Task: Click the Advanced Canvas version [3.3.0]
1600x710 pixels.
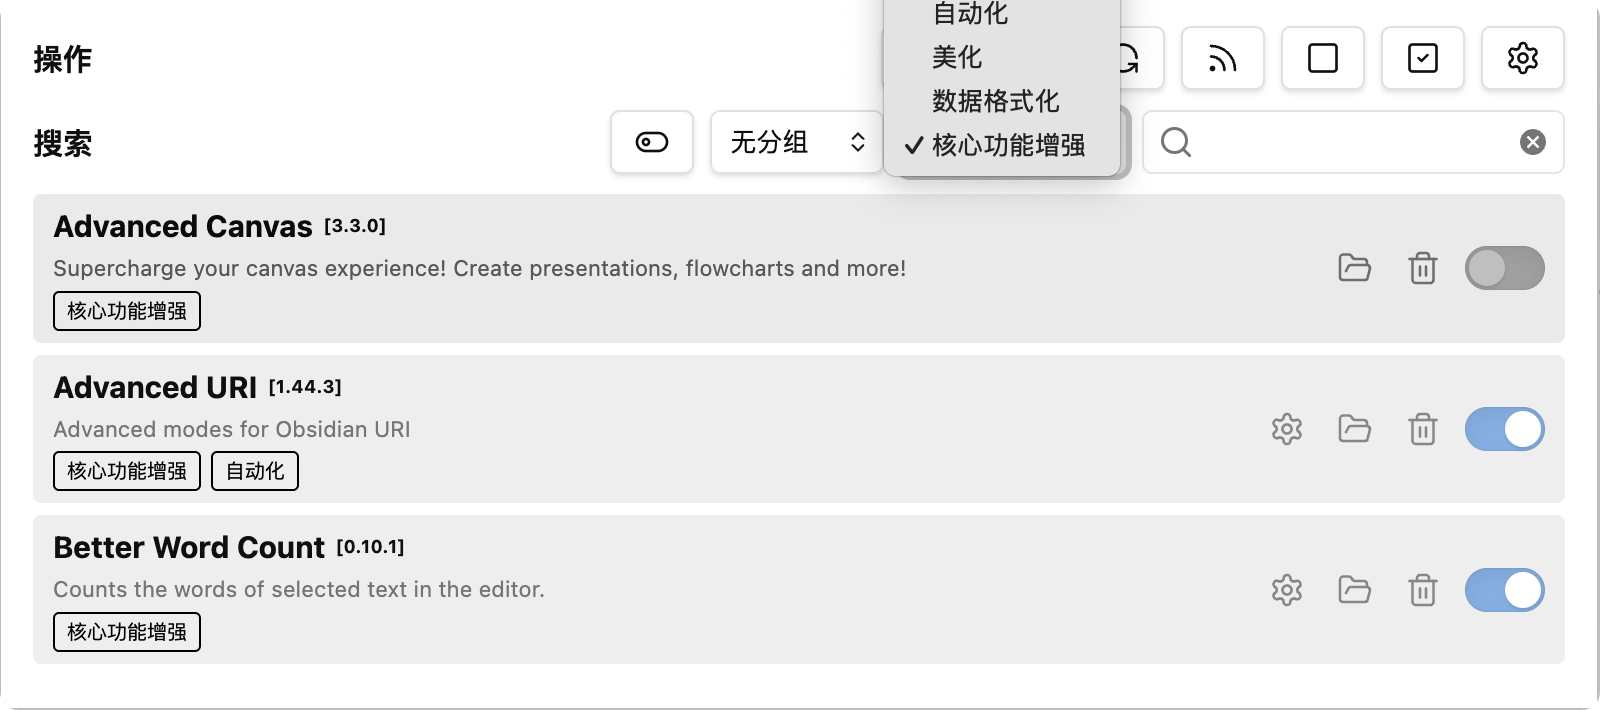Action: coord(355,226)
